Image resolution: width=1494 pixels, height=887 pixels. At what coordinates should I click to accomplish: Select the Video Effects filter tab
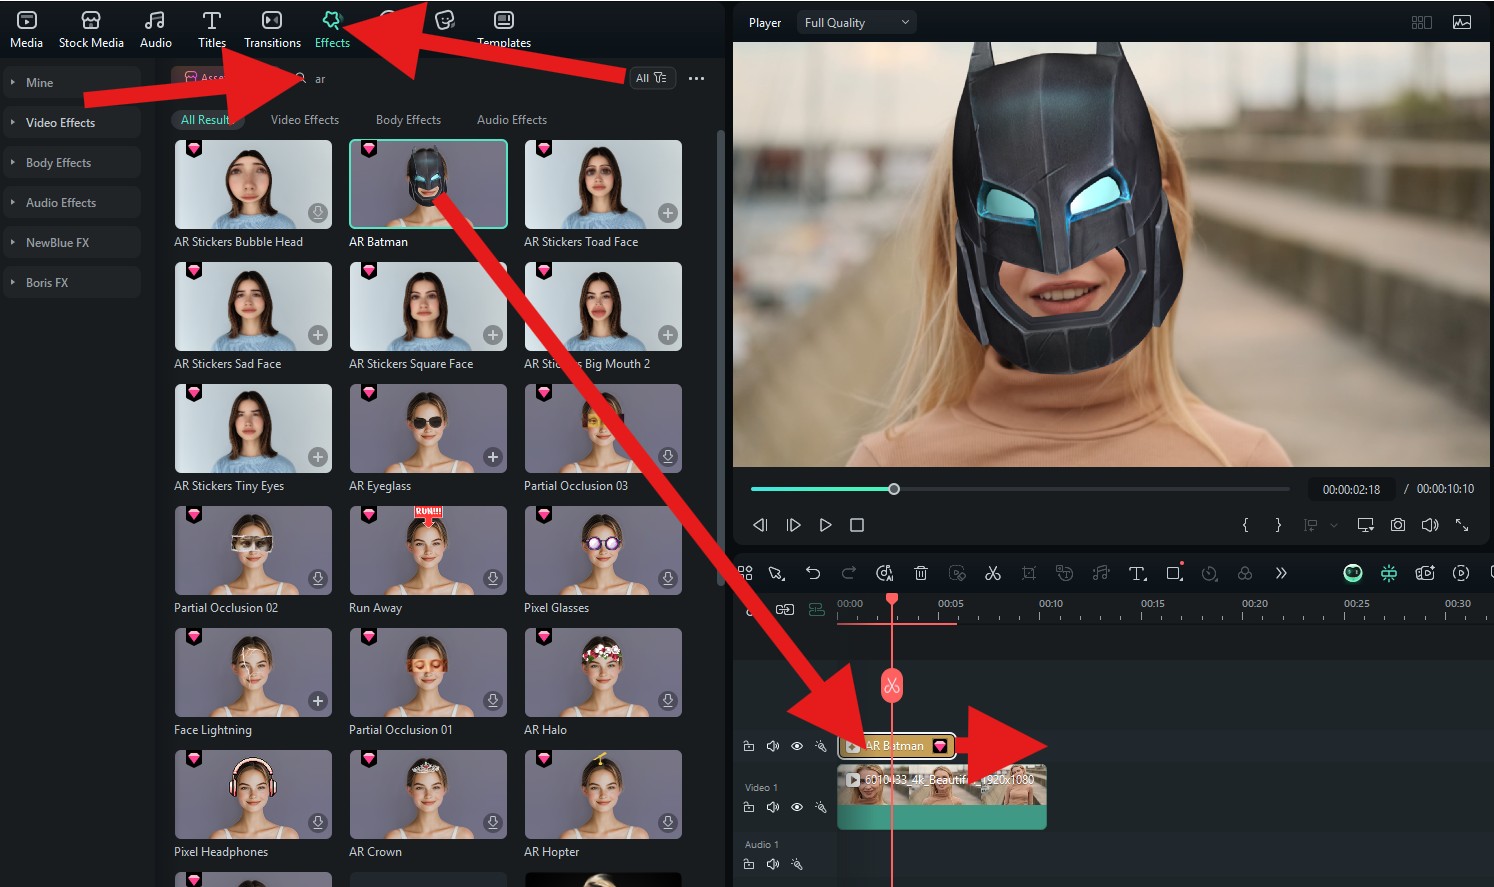(x=305, y=119)
